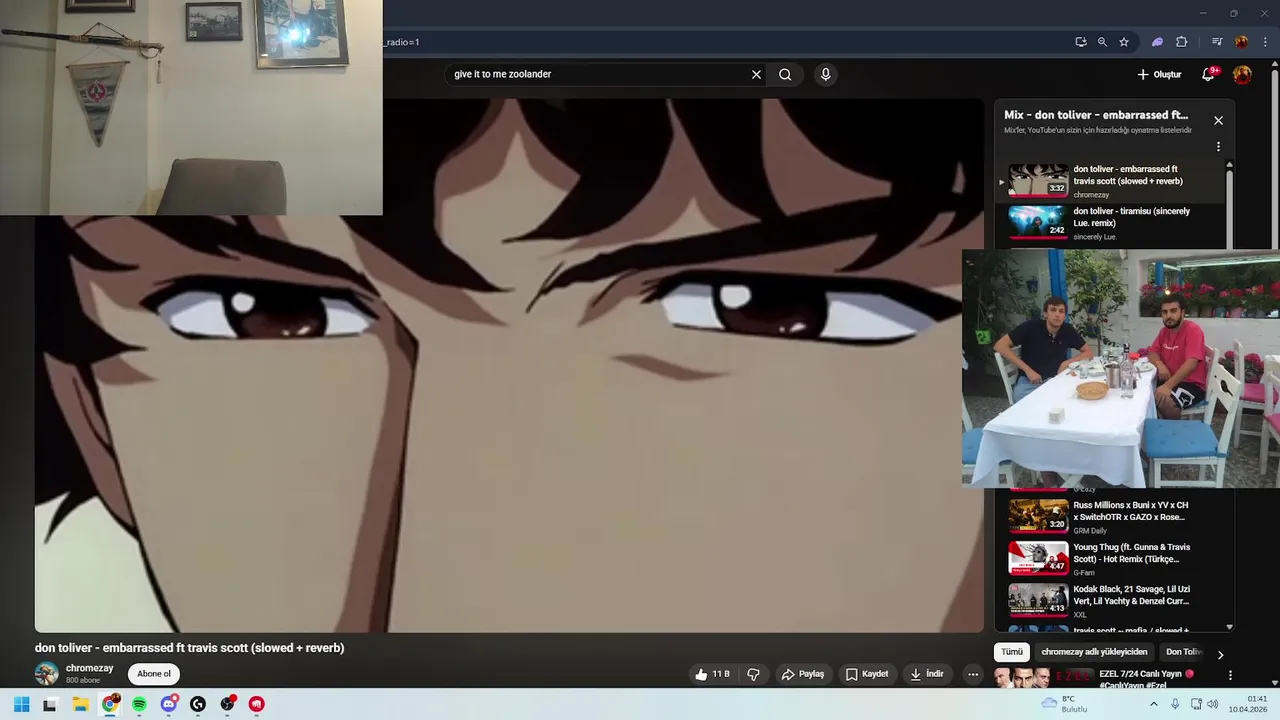Click the YouTube search magnifier button
The width and height of the screenshot is (1280, 720).
click(785, 74)
